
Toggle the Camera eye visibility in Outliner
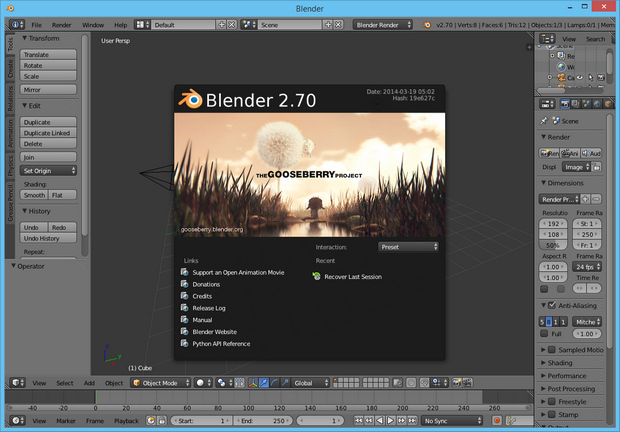[x=580, y=77]
